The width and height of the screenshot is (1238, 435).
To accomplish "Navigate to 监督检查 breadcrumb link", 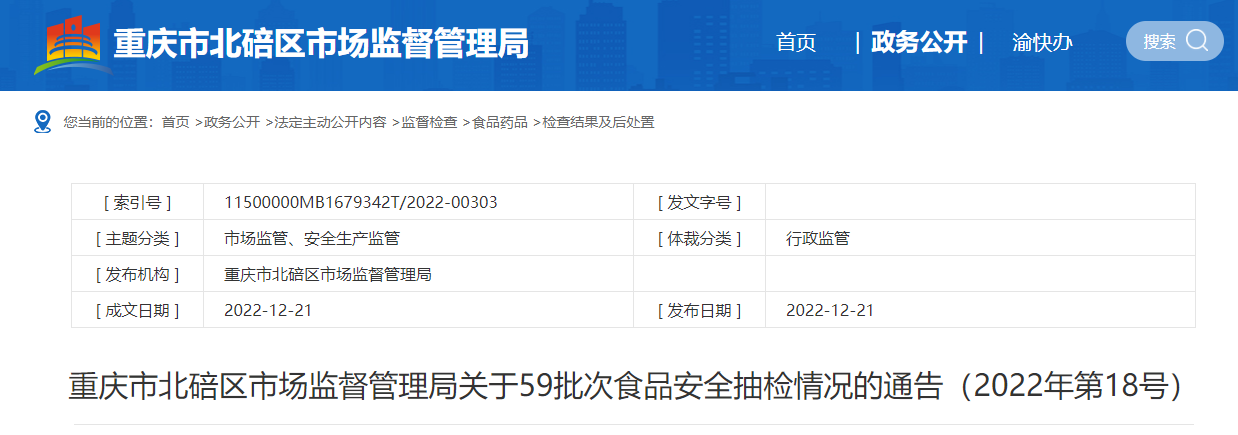I will point(429,122).
